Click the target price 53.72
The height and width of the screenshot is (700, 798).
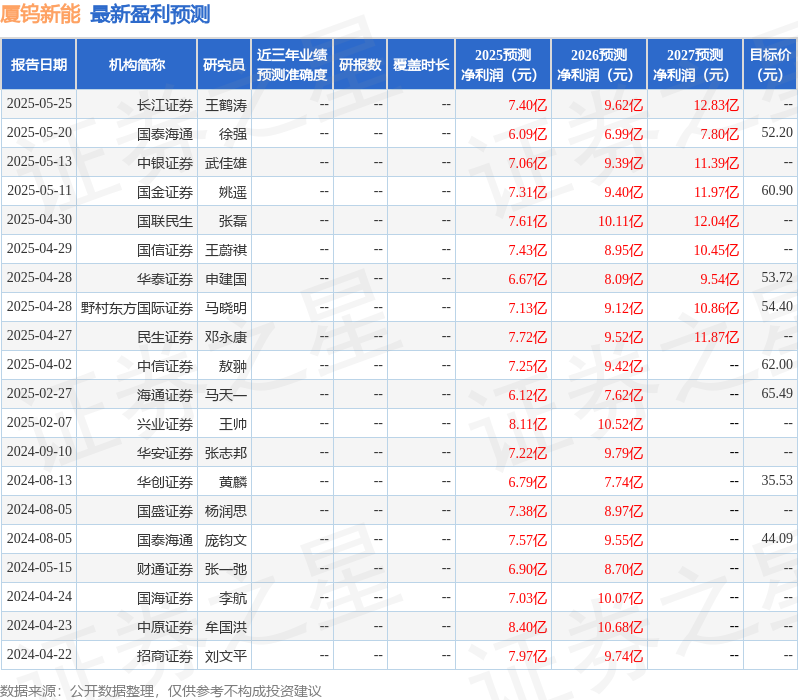click(777, 278)
